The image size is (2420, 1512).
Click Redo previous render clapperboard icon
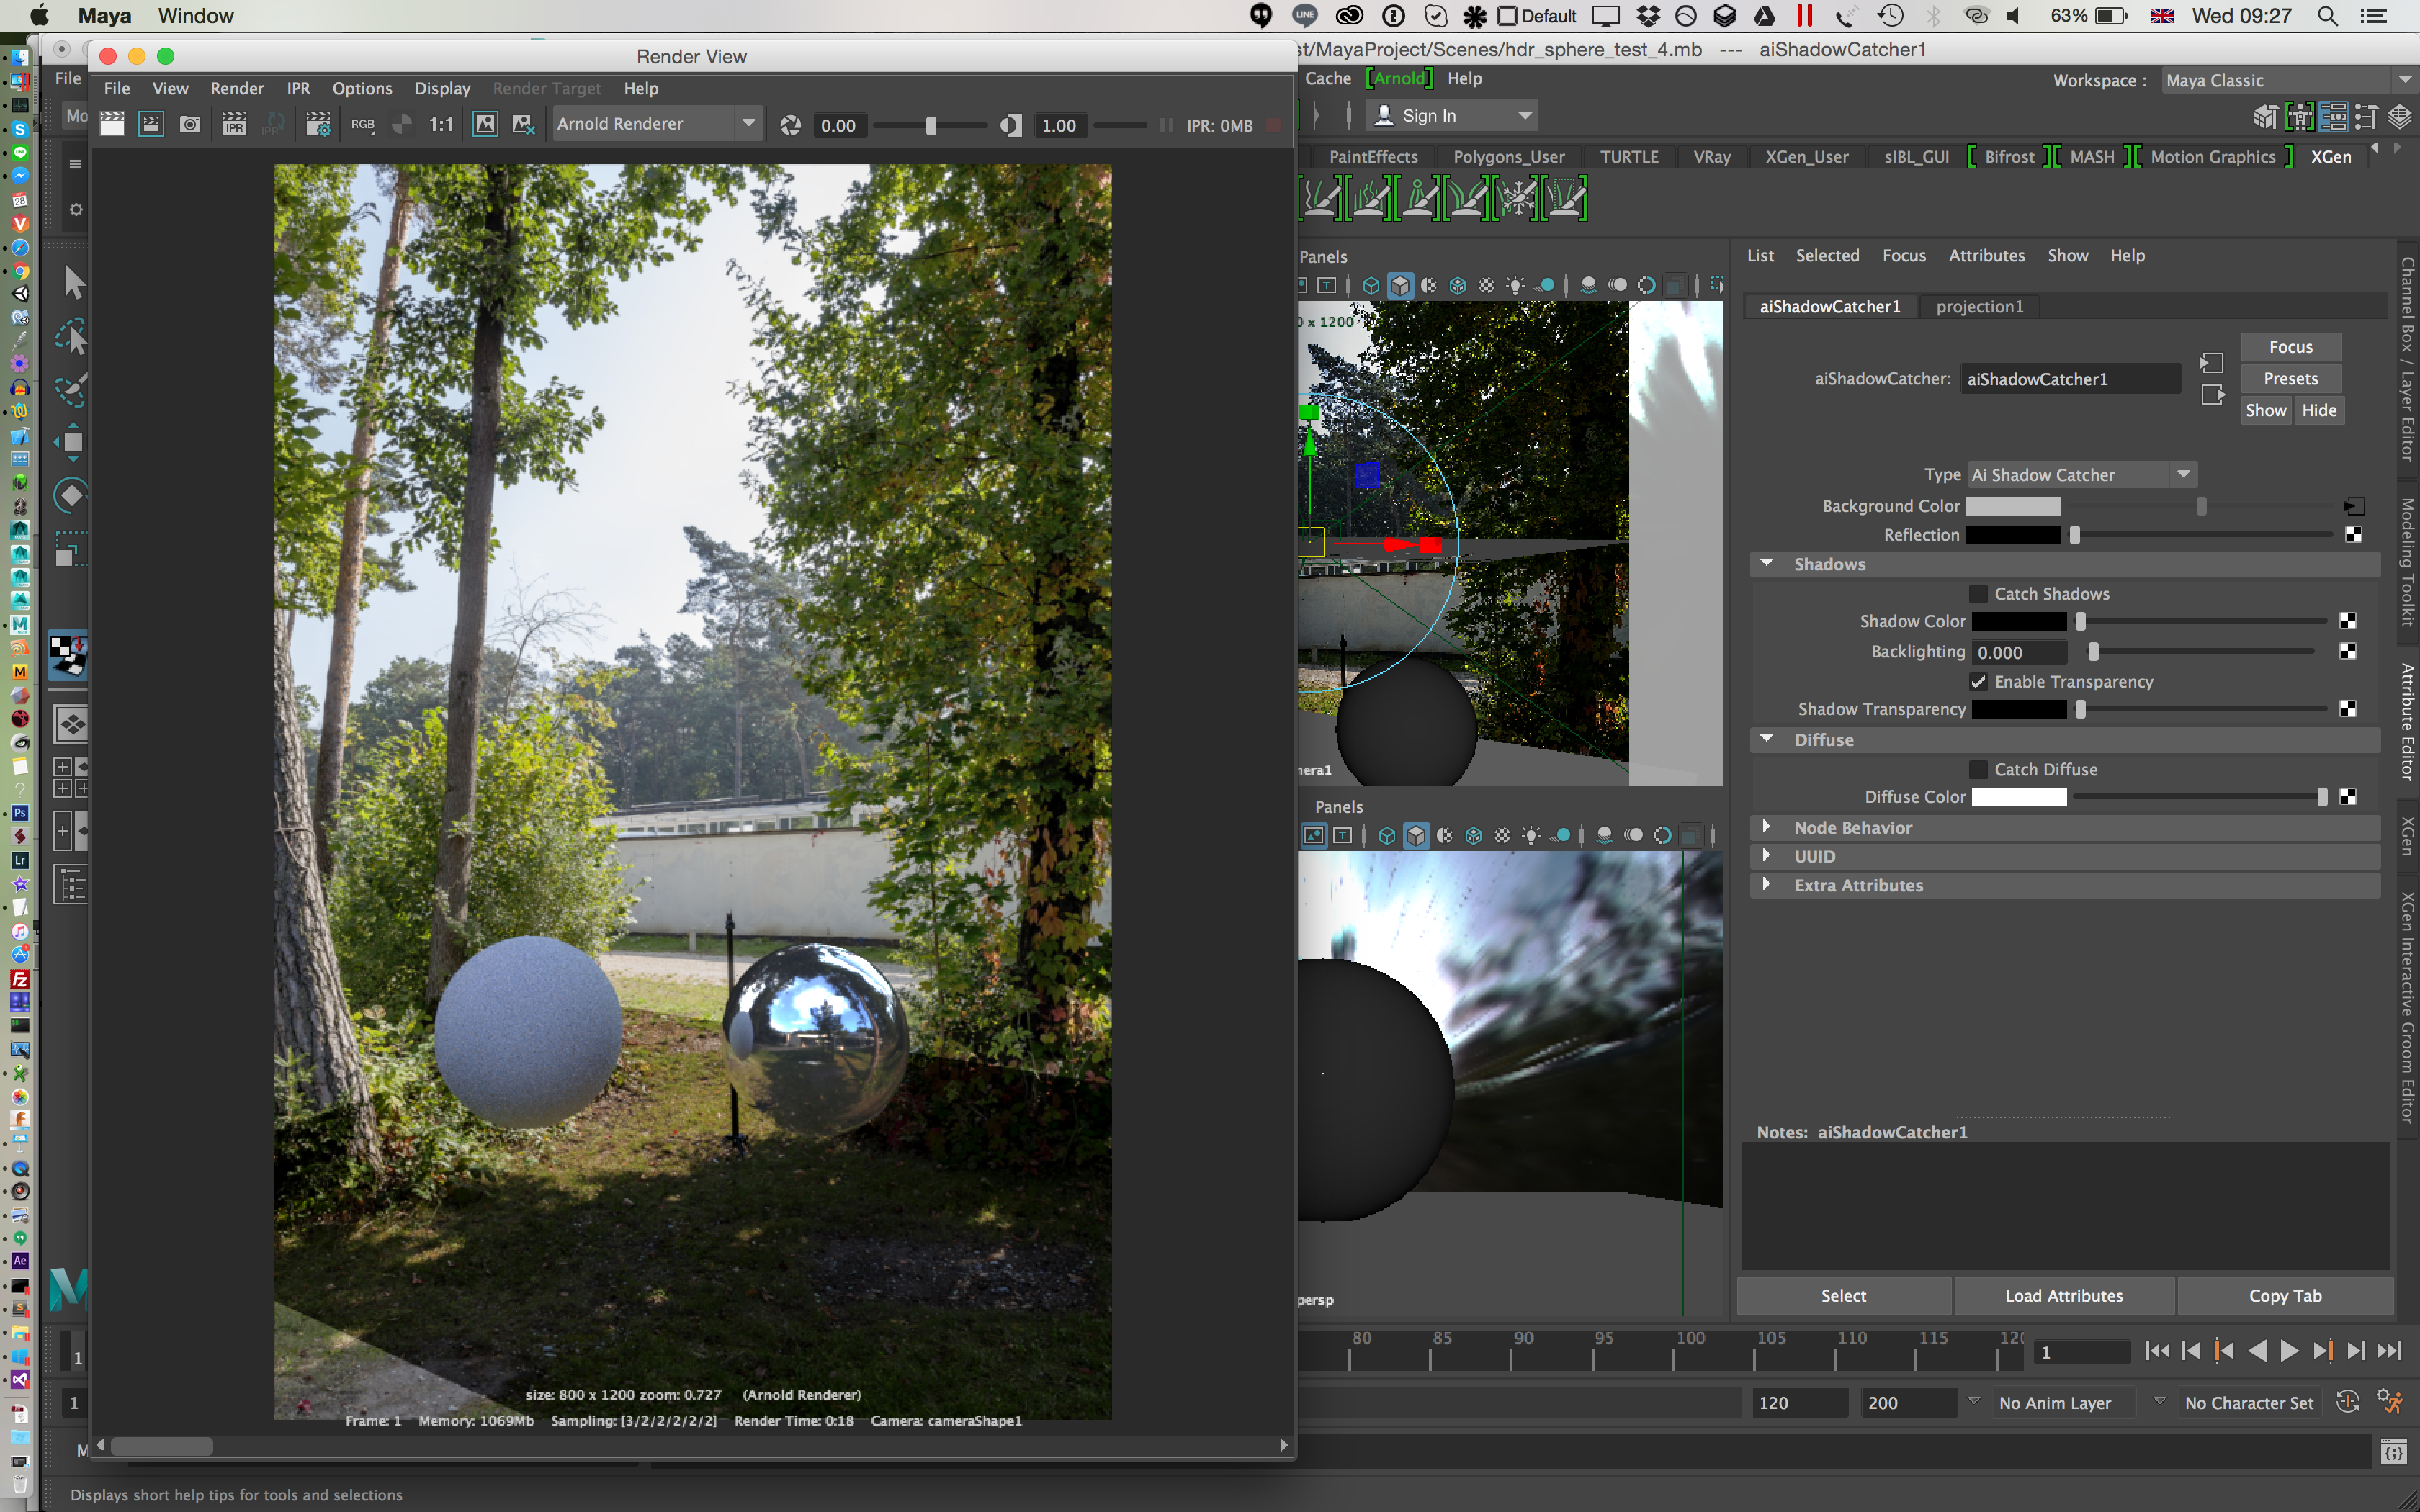tap(112, 124)
